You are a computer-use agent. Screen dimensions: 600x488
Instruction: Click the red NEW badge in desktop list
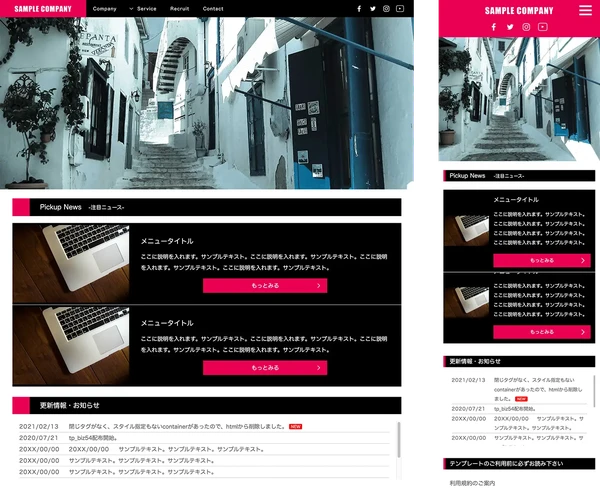(x=295, y=426)
